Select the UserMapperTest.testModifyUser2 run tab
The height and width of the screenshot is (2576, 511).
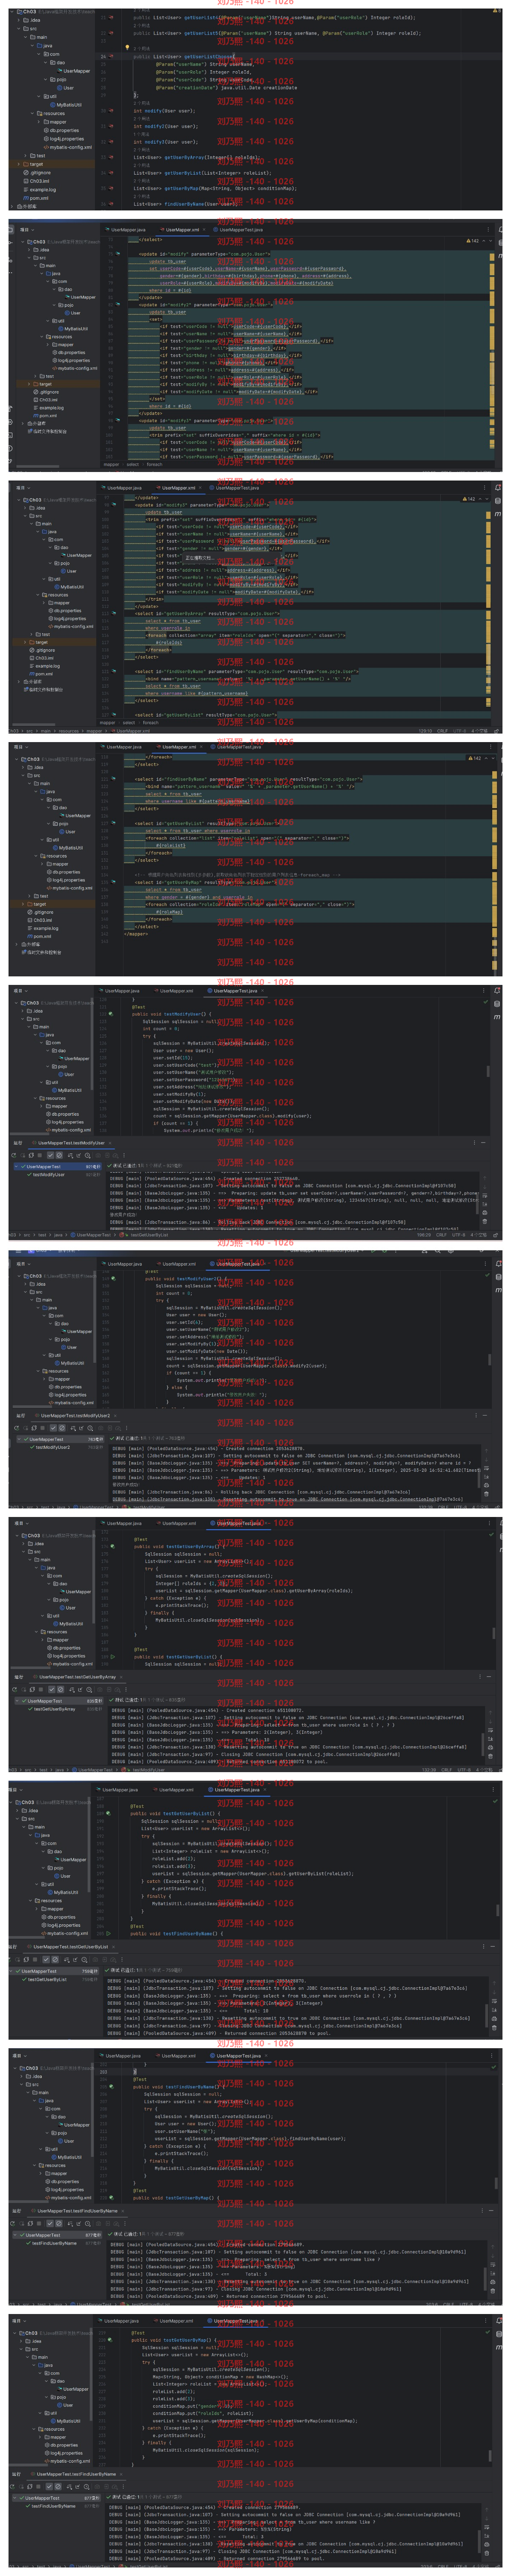point(74,1415)
